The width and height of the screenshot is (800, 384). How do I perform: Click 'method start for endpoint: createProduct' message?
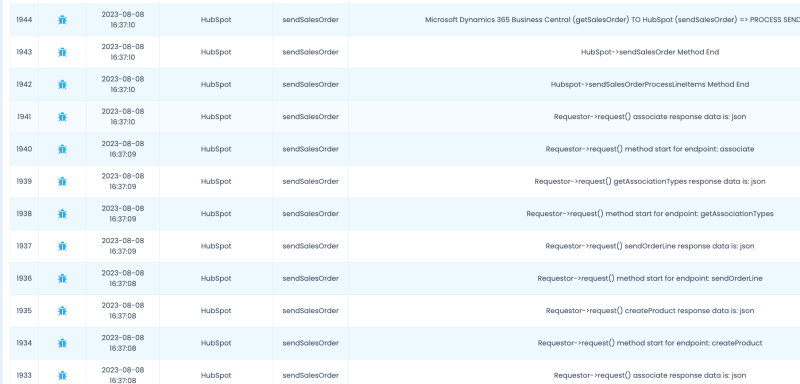[650, 343]
